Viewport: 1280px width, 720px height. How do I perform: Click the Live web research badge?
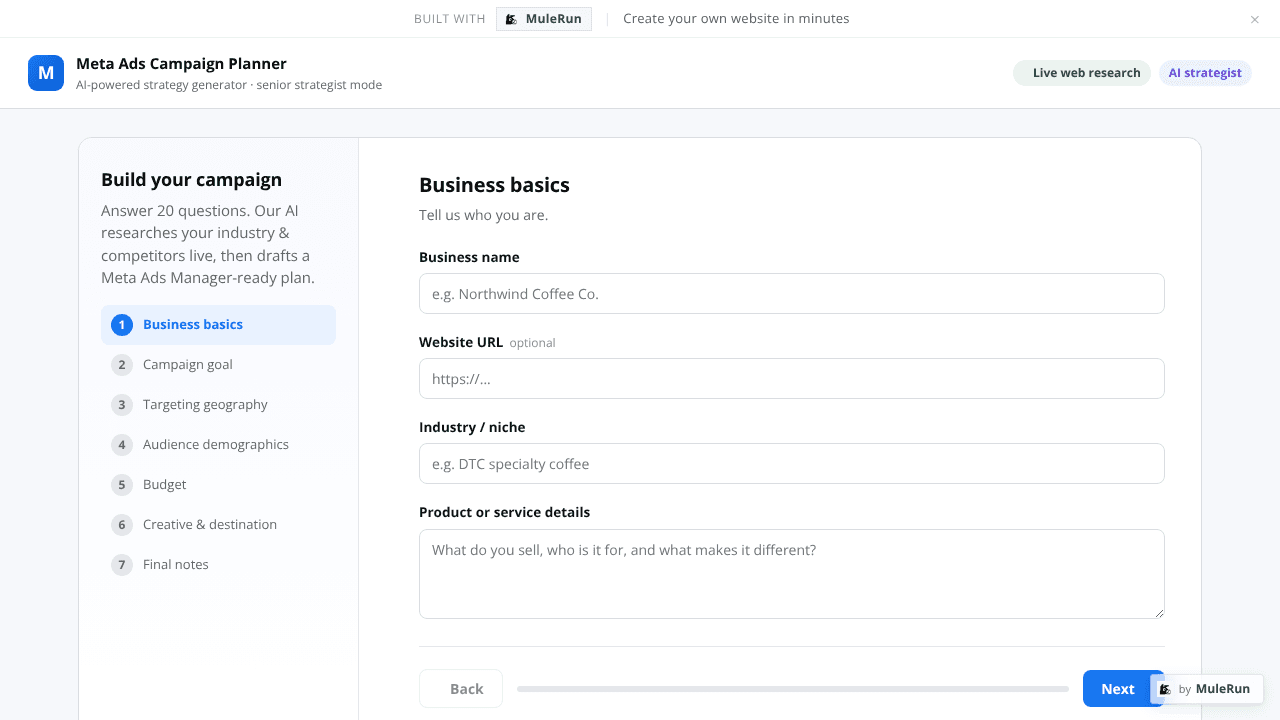pos(1082,73)
